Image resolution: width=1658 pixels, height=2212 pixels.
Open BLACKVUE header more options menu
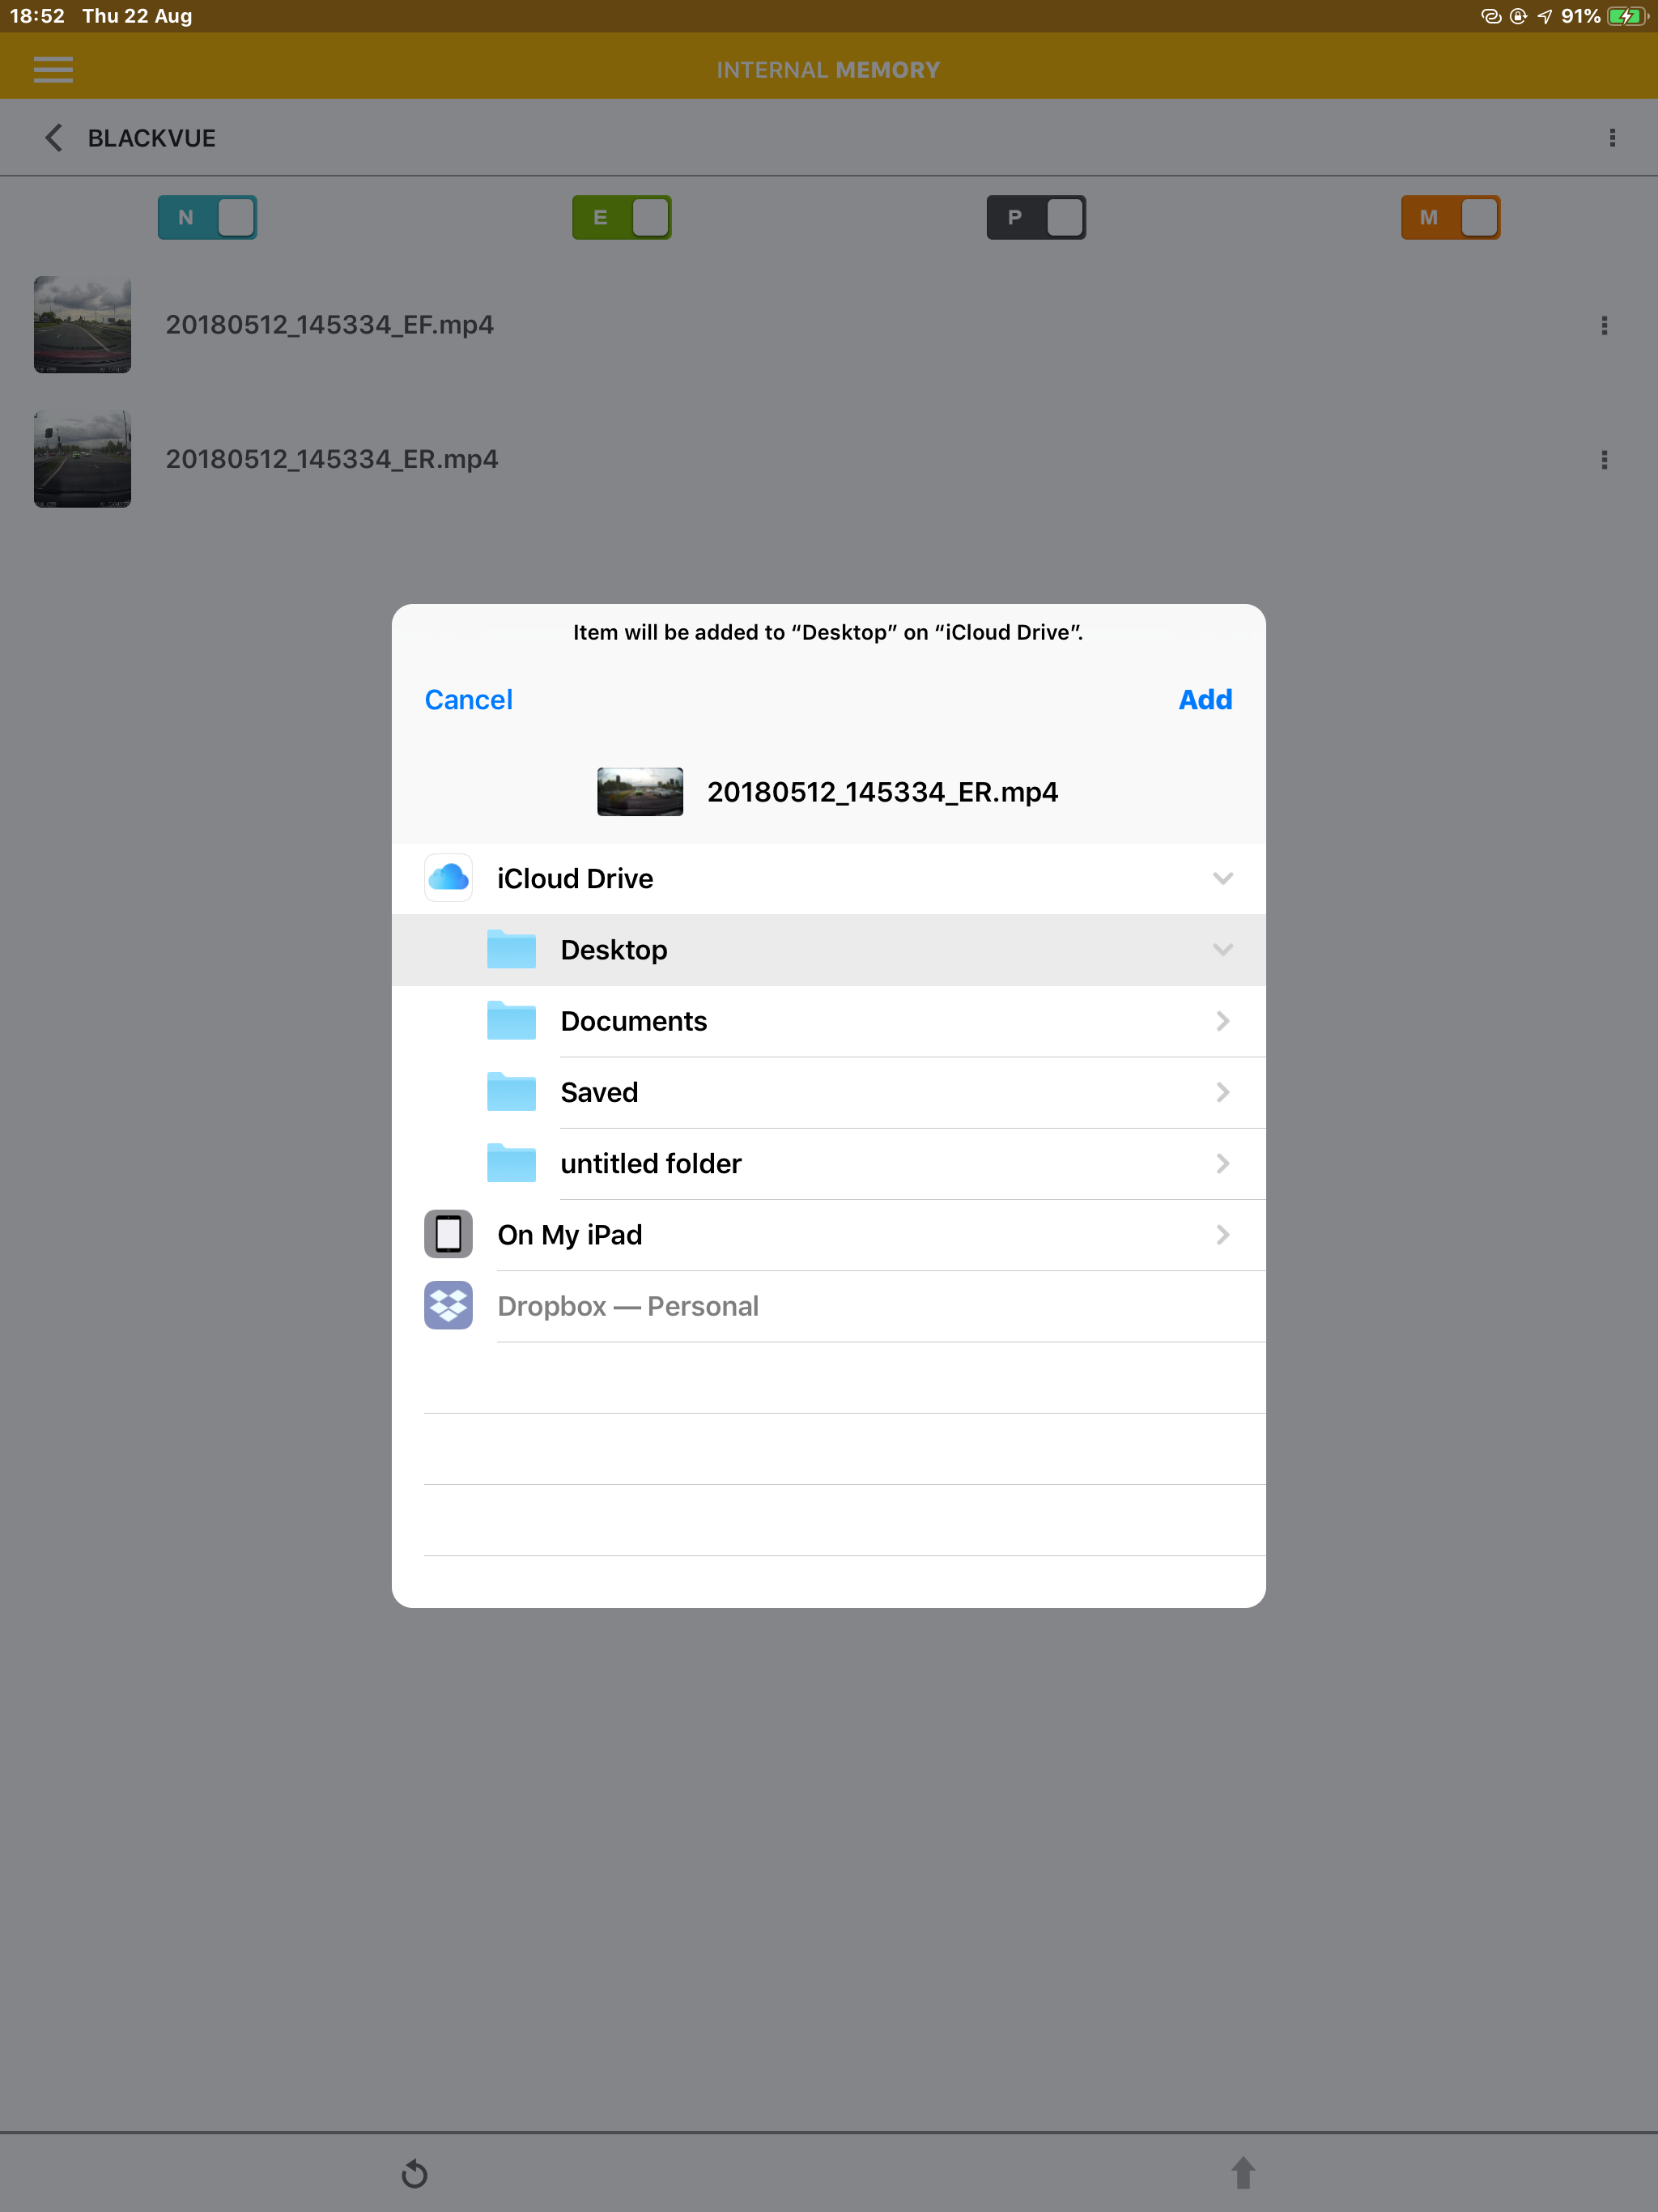click(x=1612, y=138)
